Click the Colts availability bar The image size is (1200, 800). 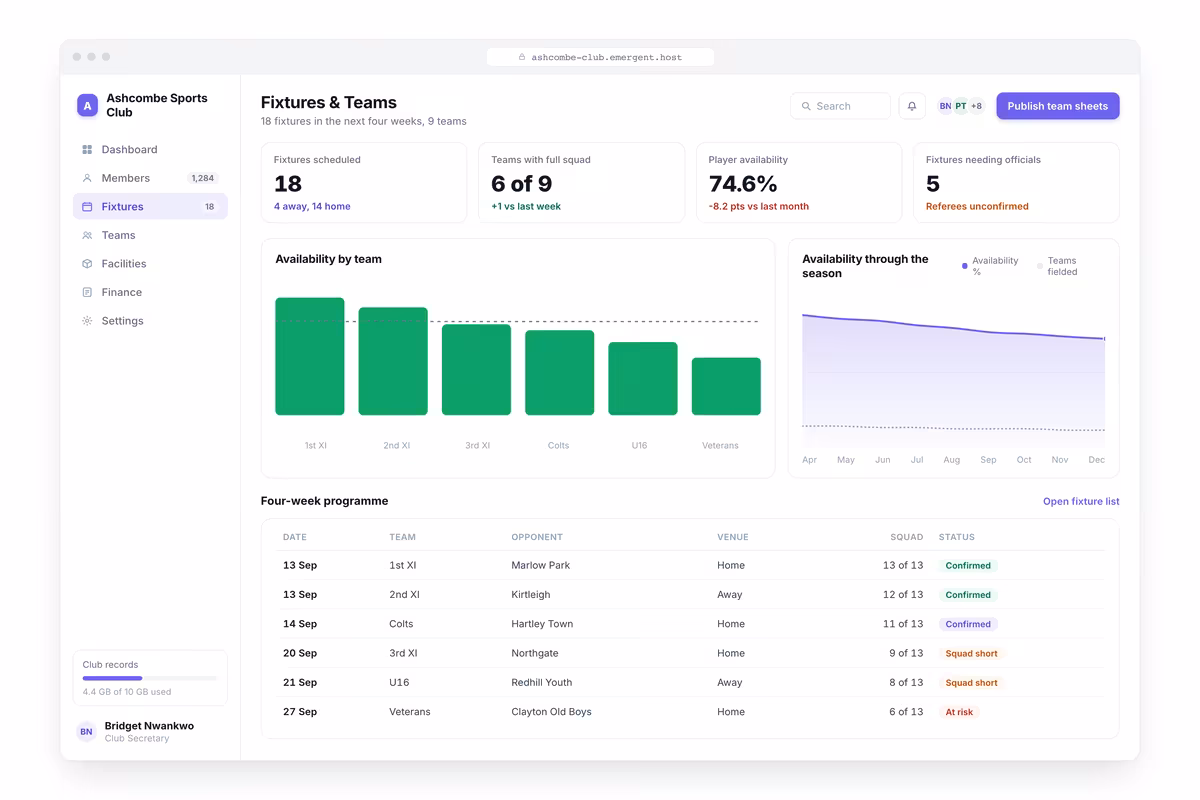pyautogui.click(x=560, y=372)
